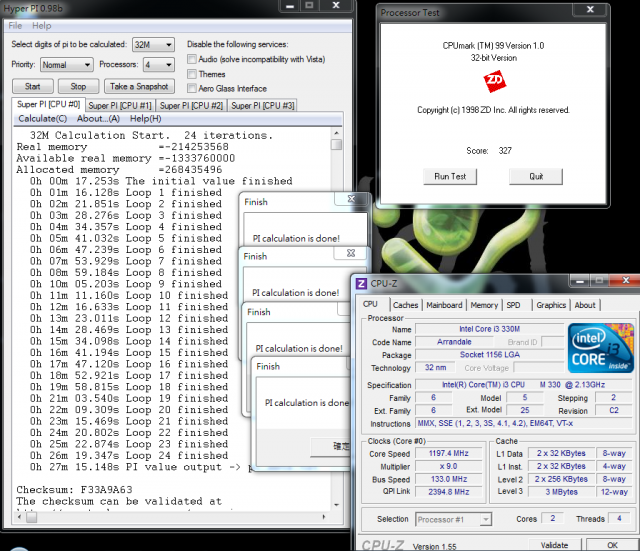Open Hyper PI Help menu
The image size is (640, 551).
coord(42,26)
